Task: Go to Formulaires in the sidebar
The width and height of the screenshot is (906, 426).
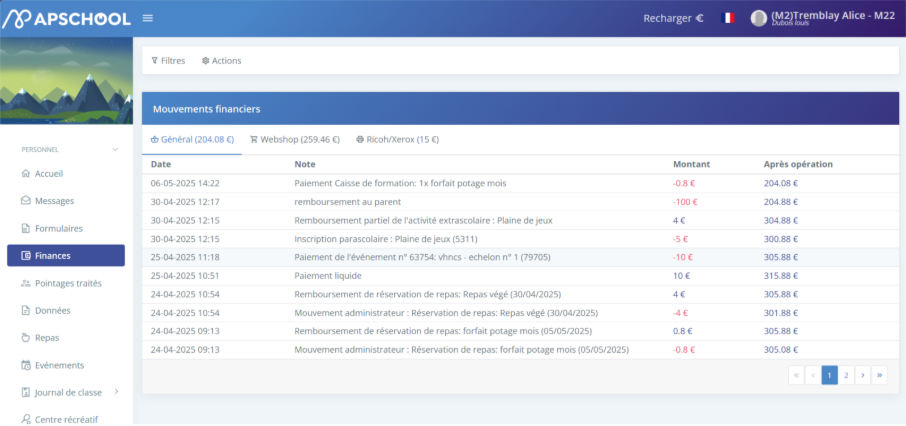Action: tap(58, 228)
